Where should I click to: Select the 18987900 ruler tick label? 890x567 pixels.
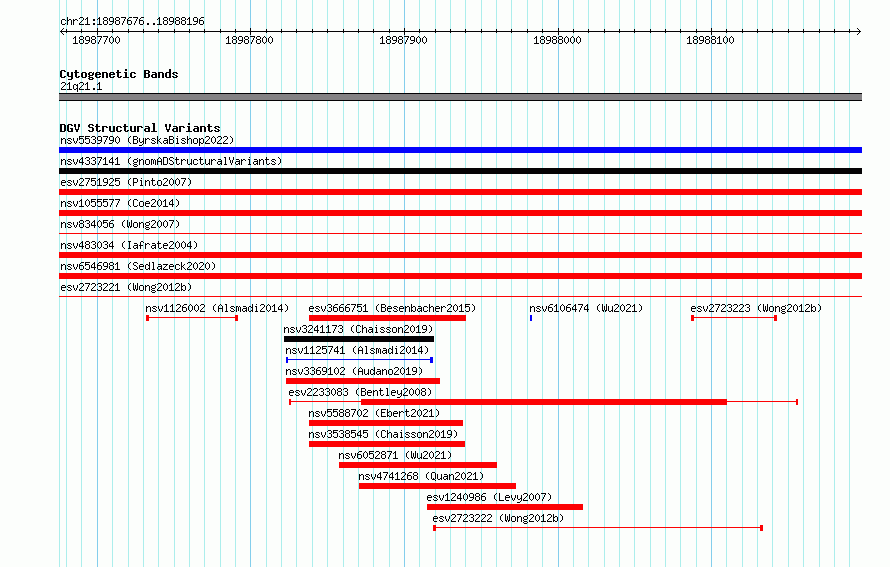click(403, 40)
